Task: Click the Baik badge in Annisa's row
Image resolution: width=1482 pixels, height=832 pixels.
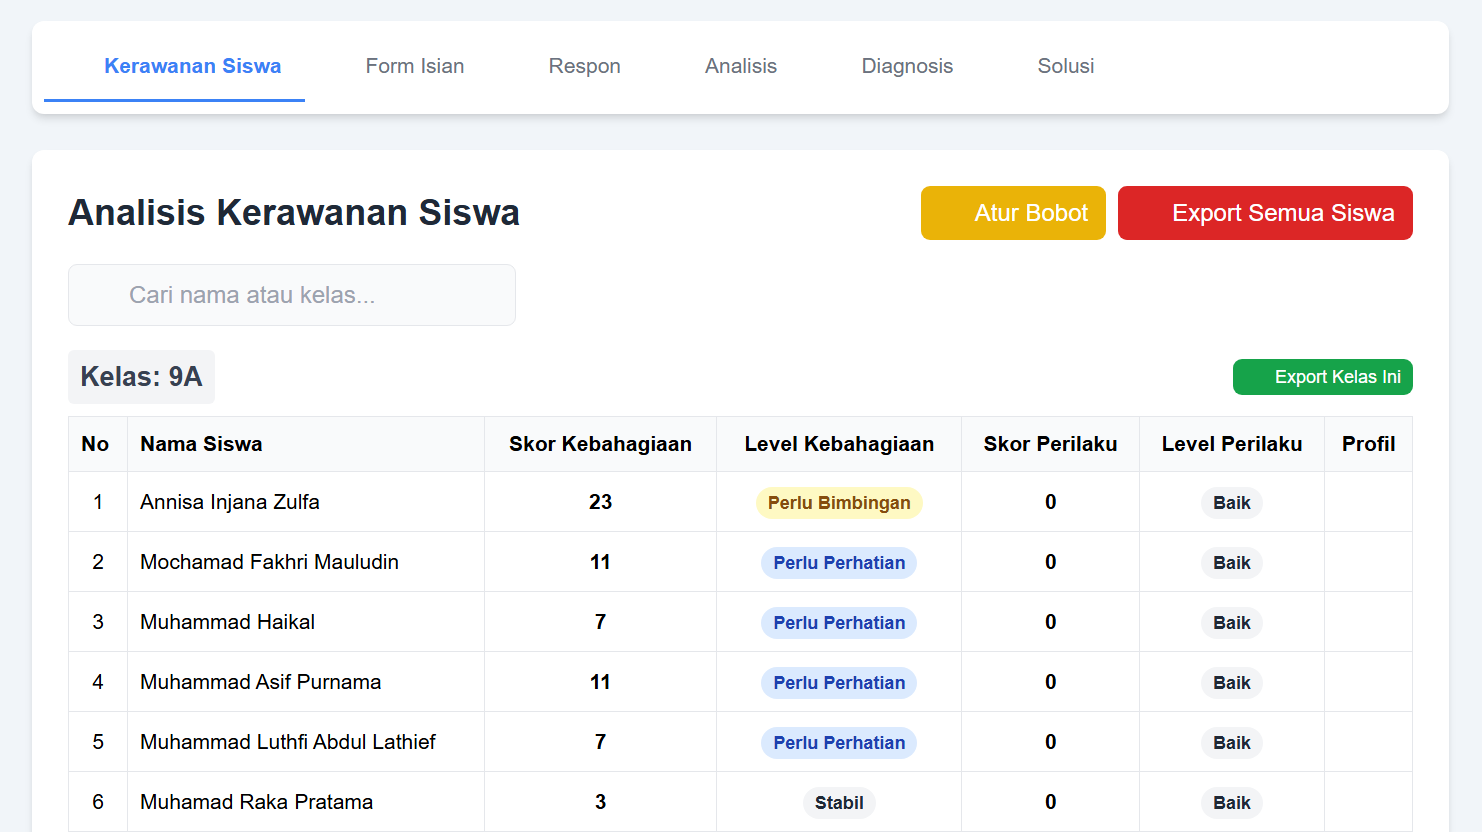Action: tap(1231, 502)
